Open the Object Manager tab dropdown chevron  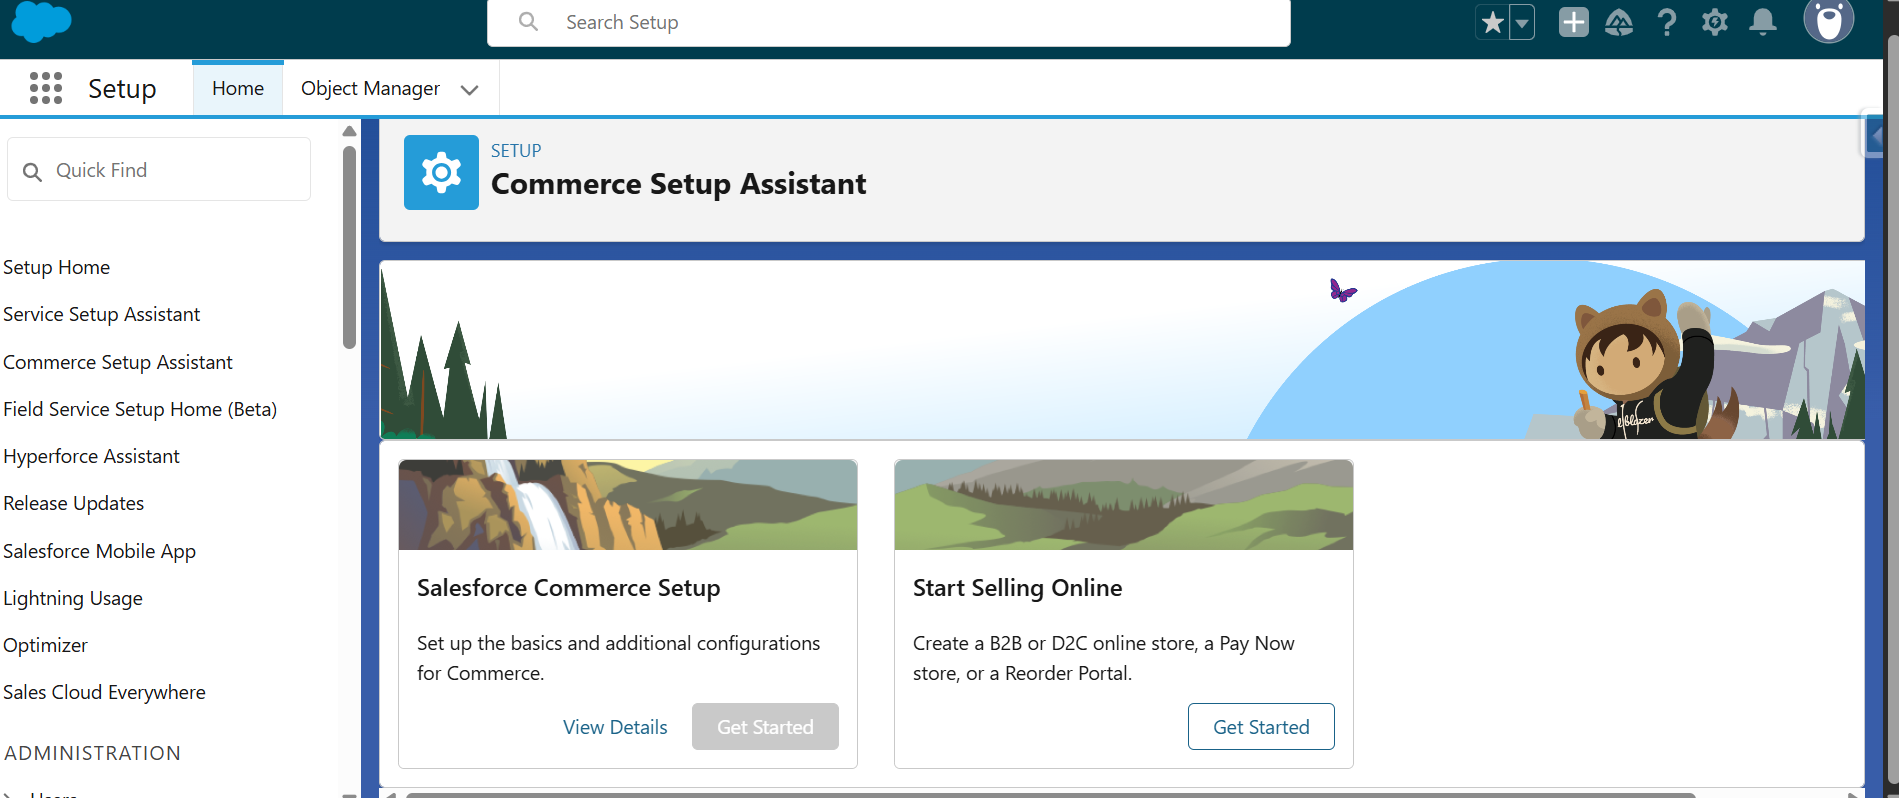click(469, 90)
